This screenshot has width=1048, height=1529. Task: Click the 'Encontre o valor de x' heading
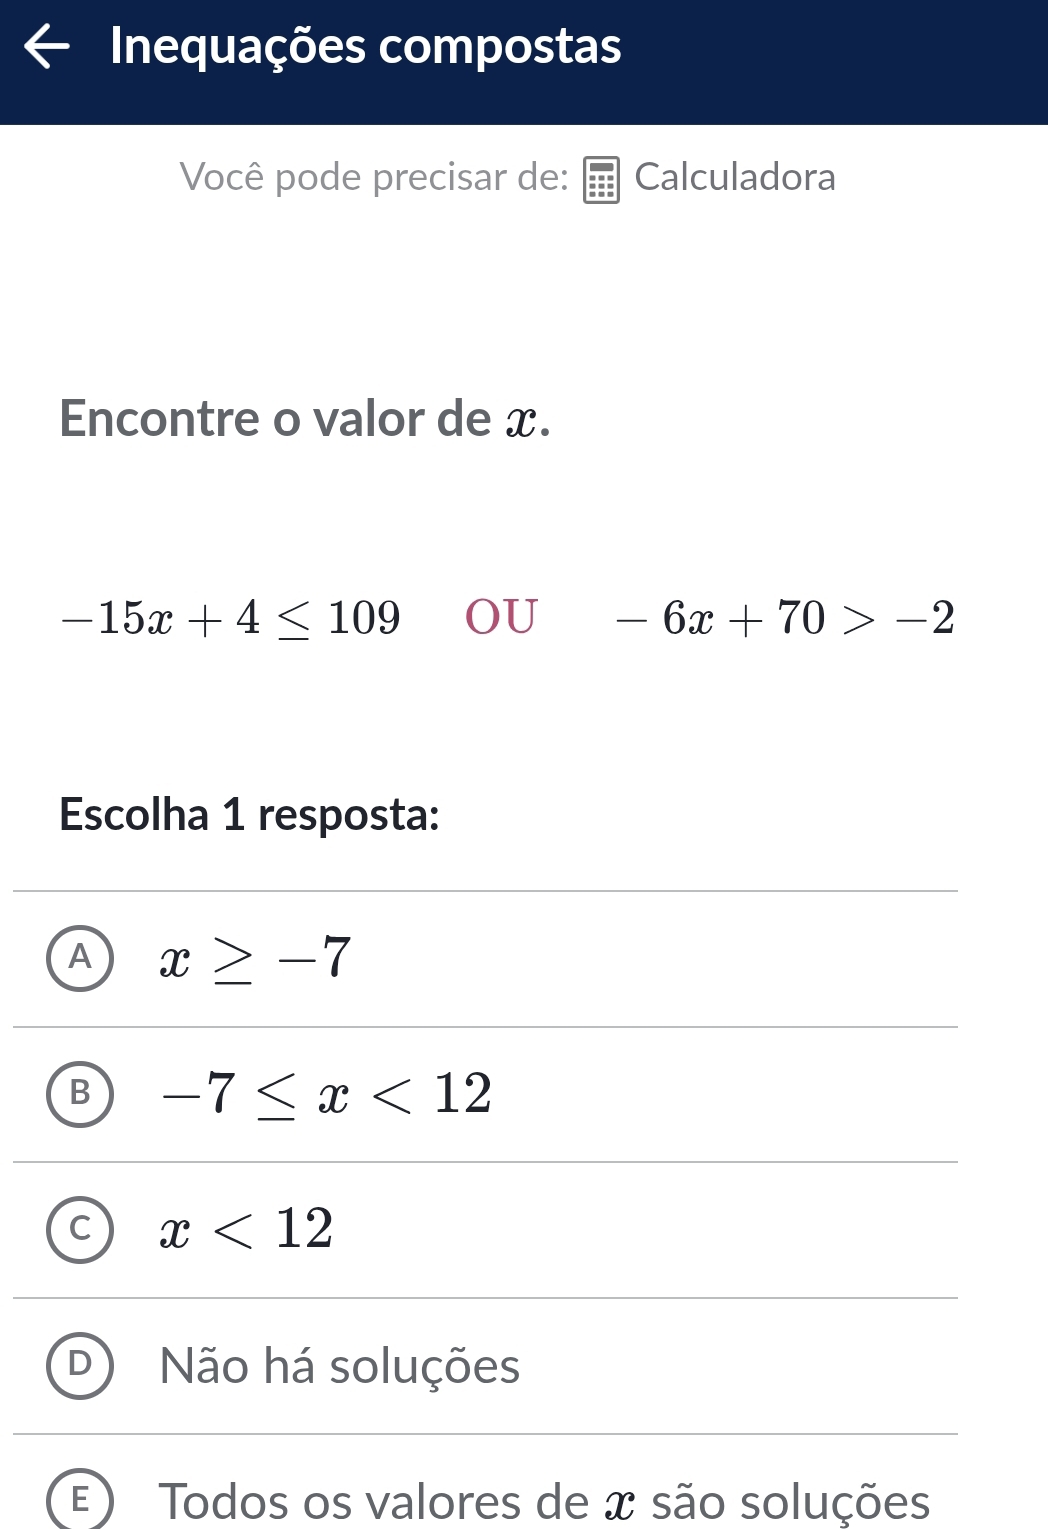point(305,418)
